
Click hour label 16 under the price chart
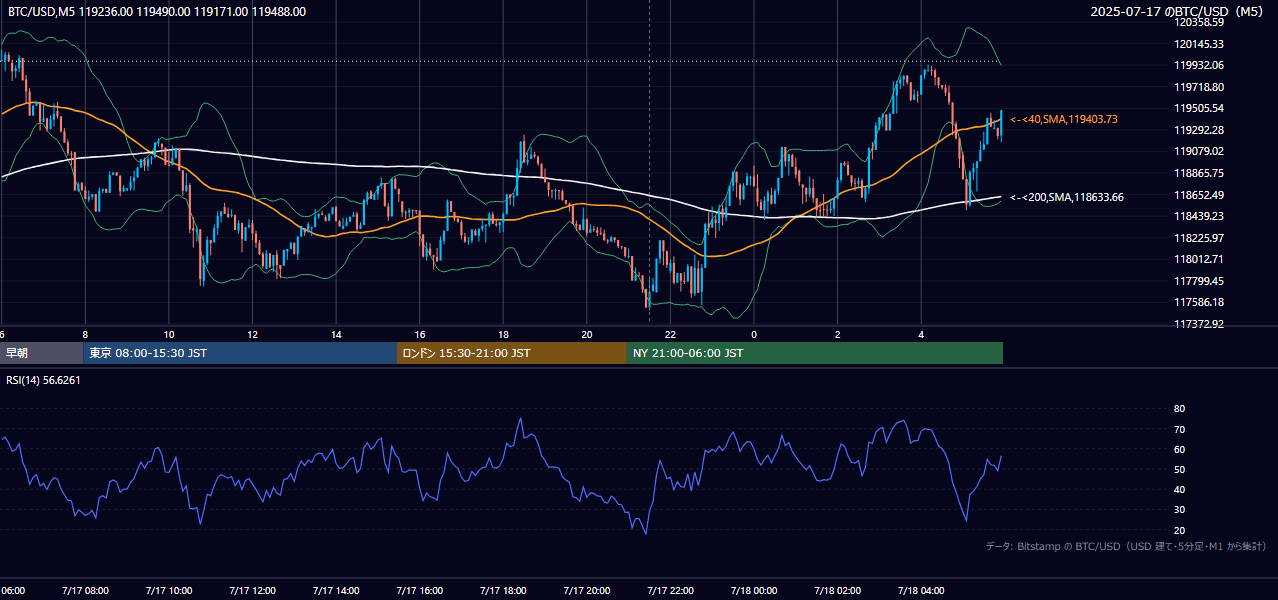420,334
